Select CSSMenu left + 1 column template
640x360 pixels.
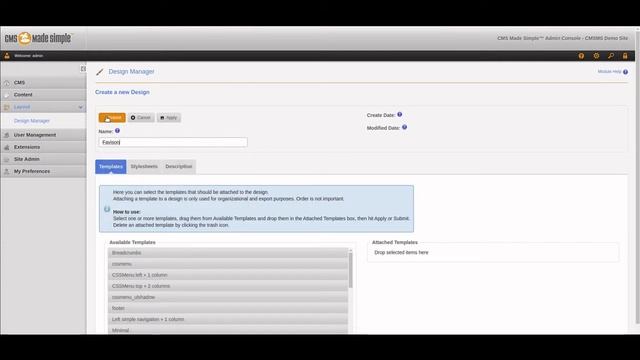click(x=228, y=275)
